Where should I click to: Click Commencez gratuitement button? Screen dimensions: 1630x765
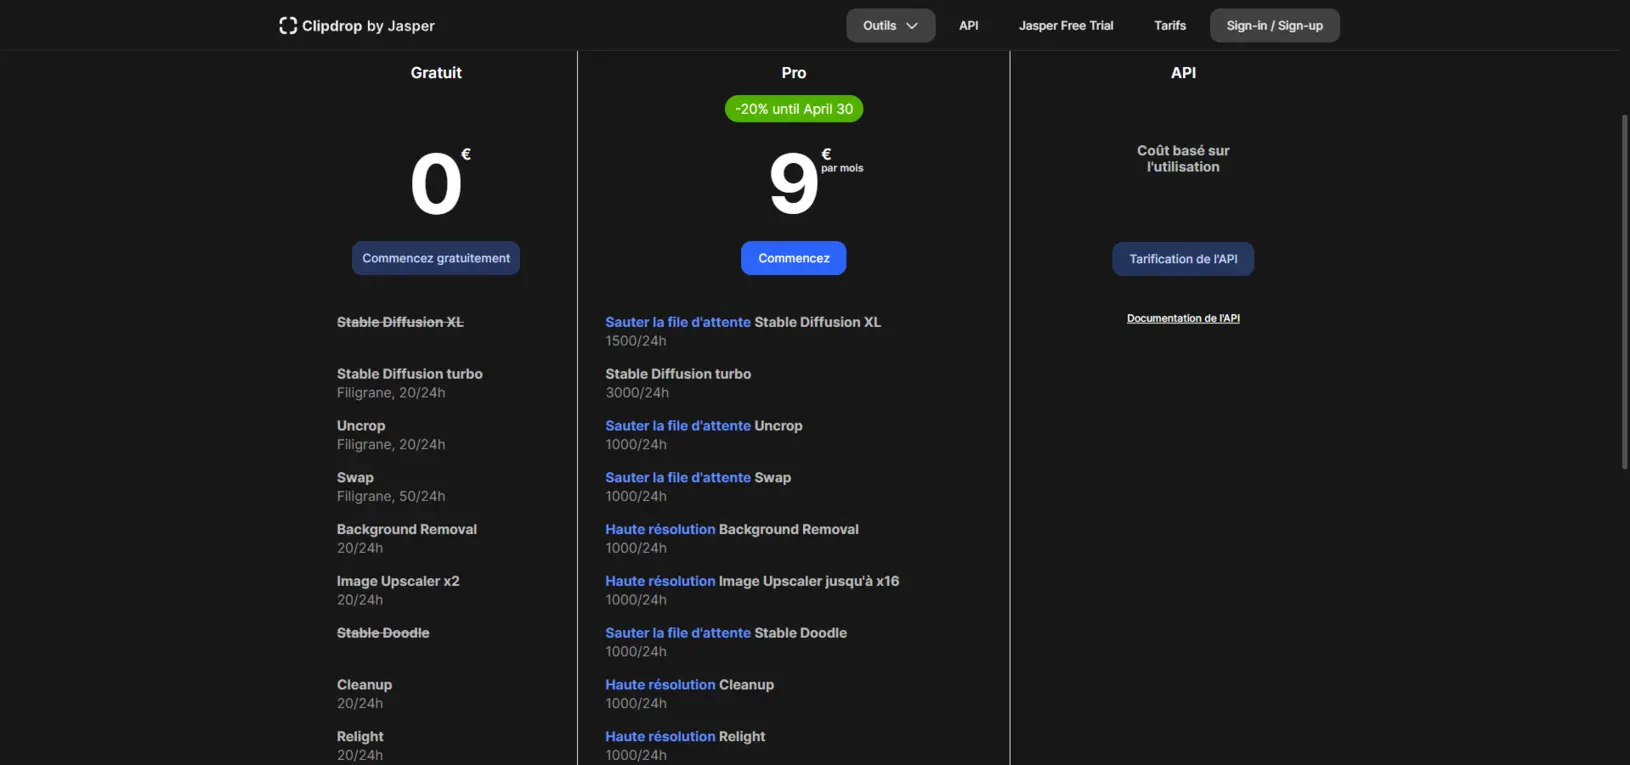pyautogui.click(x=436, y=258)
